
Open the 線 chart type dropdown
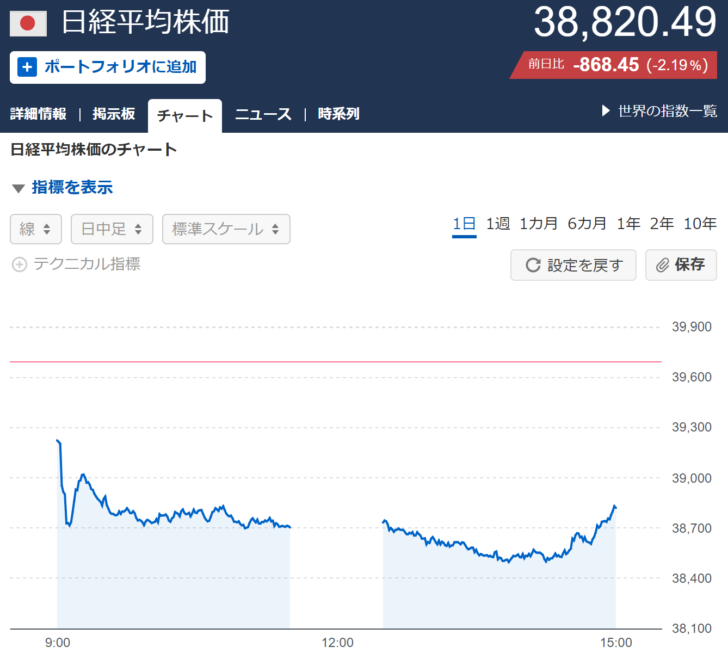point(36,229)
